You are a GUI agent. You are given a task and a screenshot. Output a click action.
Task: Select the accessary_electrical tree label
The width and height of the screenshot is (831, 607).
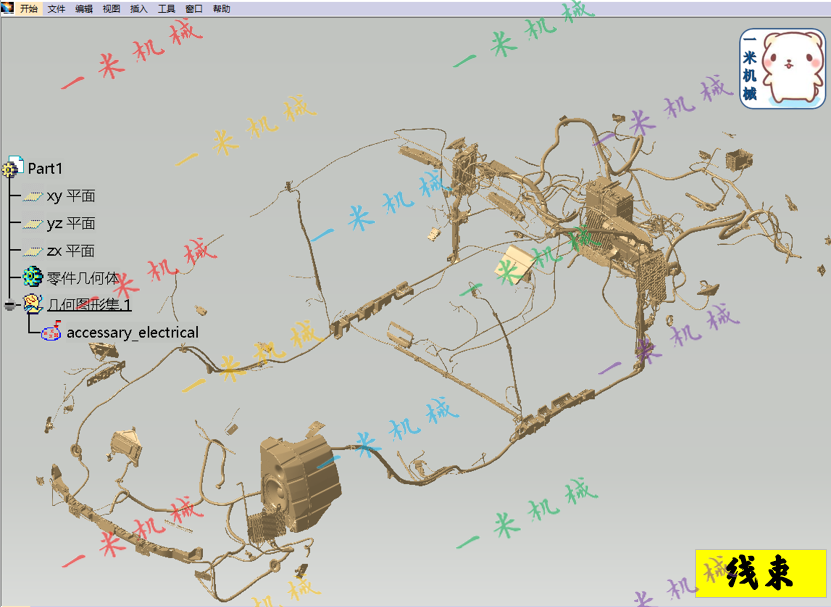point(132,332)
